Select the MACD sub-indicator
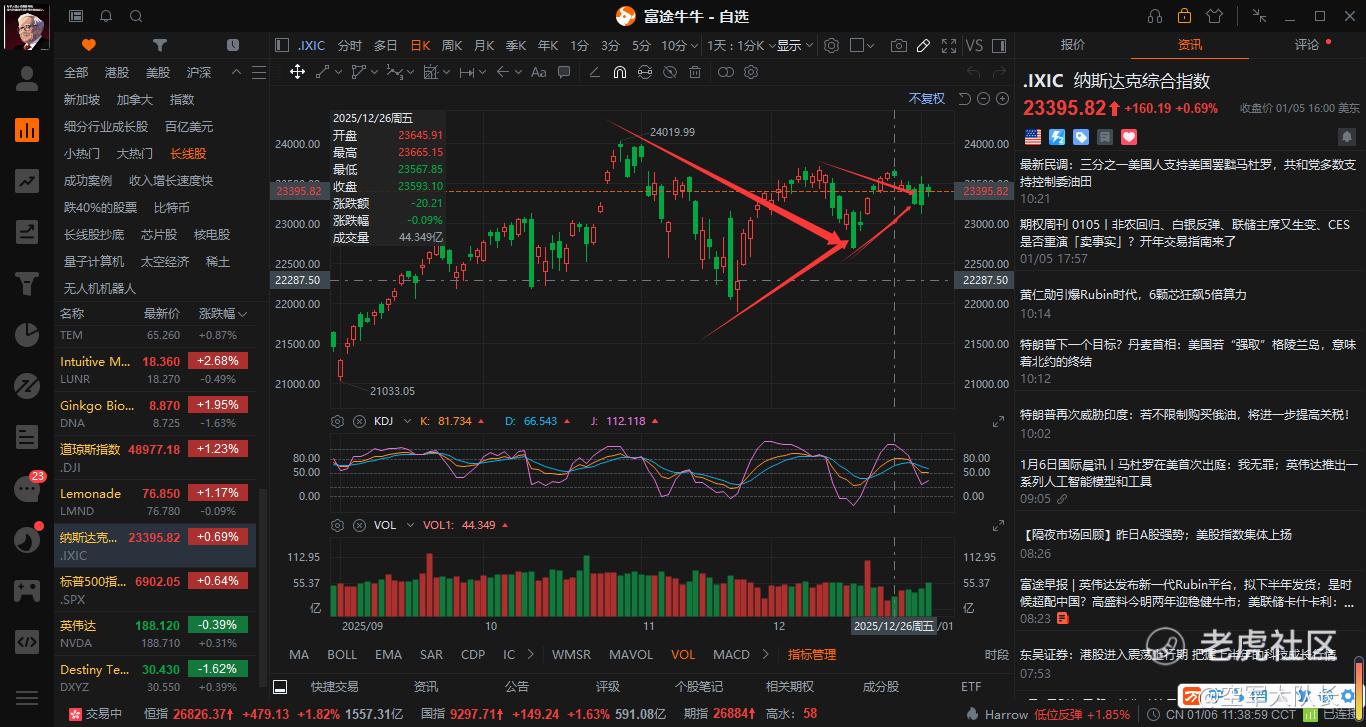Image resolution: width=1366 pixels, height=727 pixels. pos(731,654)
